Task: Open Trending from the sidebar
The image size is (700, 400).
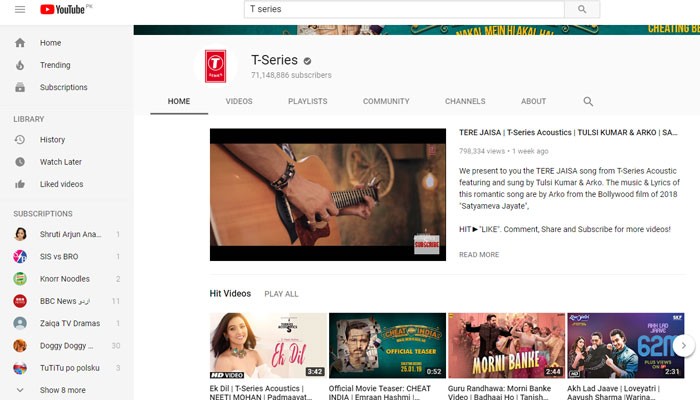Action: (55, 65)
